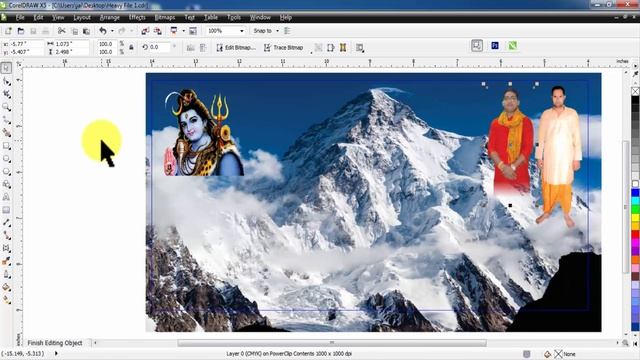The height and width of the screenshot is (360, 640).
Task: Click the Application launcher icon
Action: coord(174,31)
